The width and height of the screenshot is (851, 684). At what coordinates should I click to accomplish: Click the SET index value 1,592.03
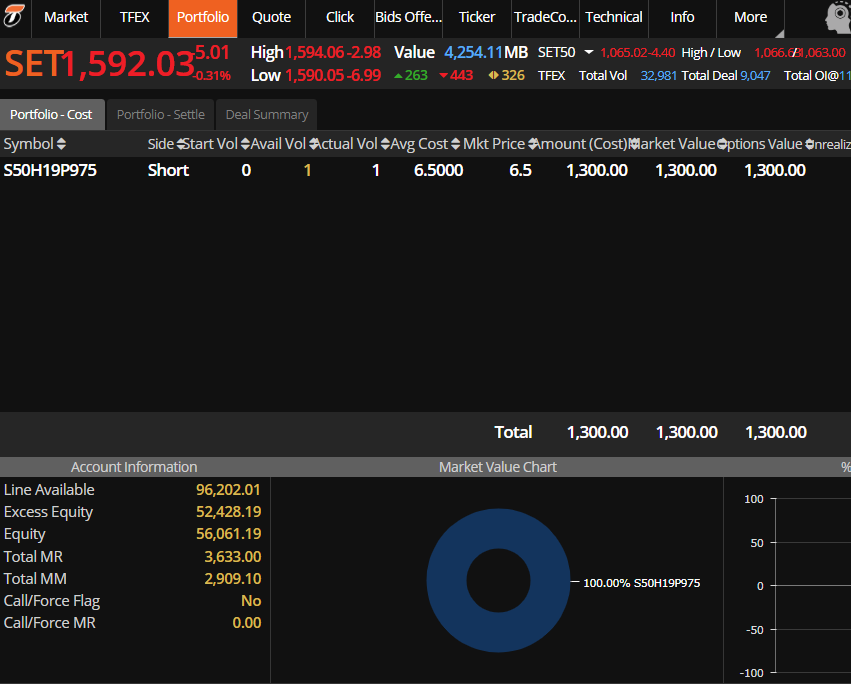[127, 64]
